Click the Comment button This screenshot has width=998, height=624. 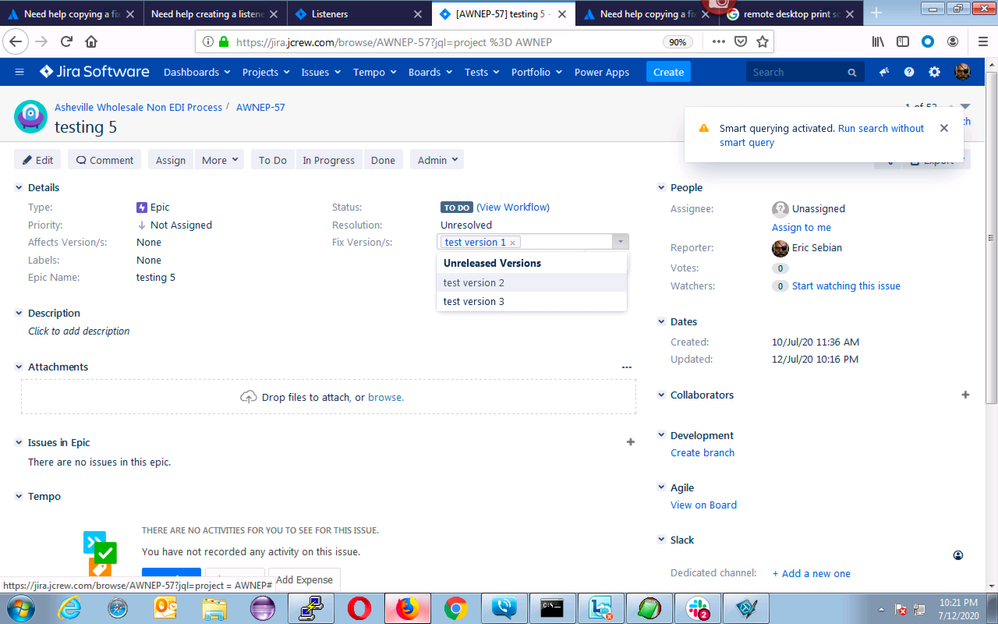105,160
